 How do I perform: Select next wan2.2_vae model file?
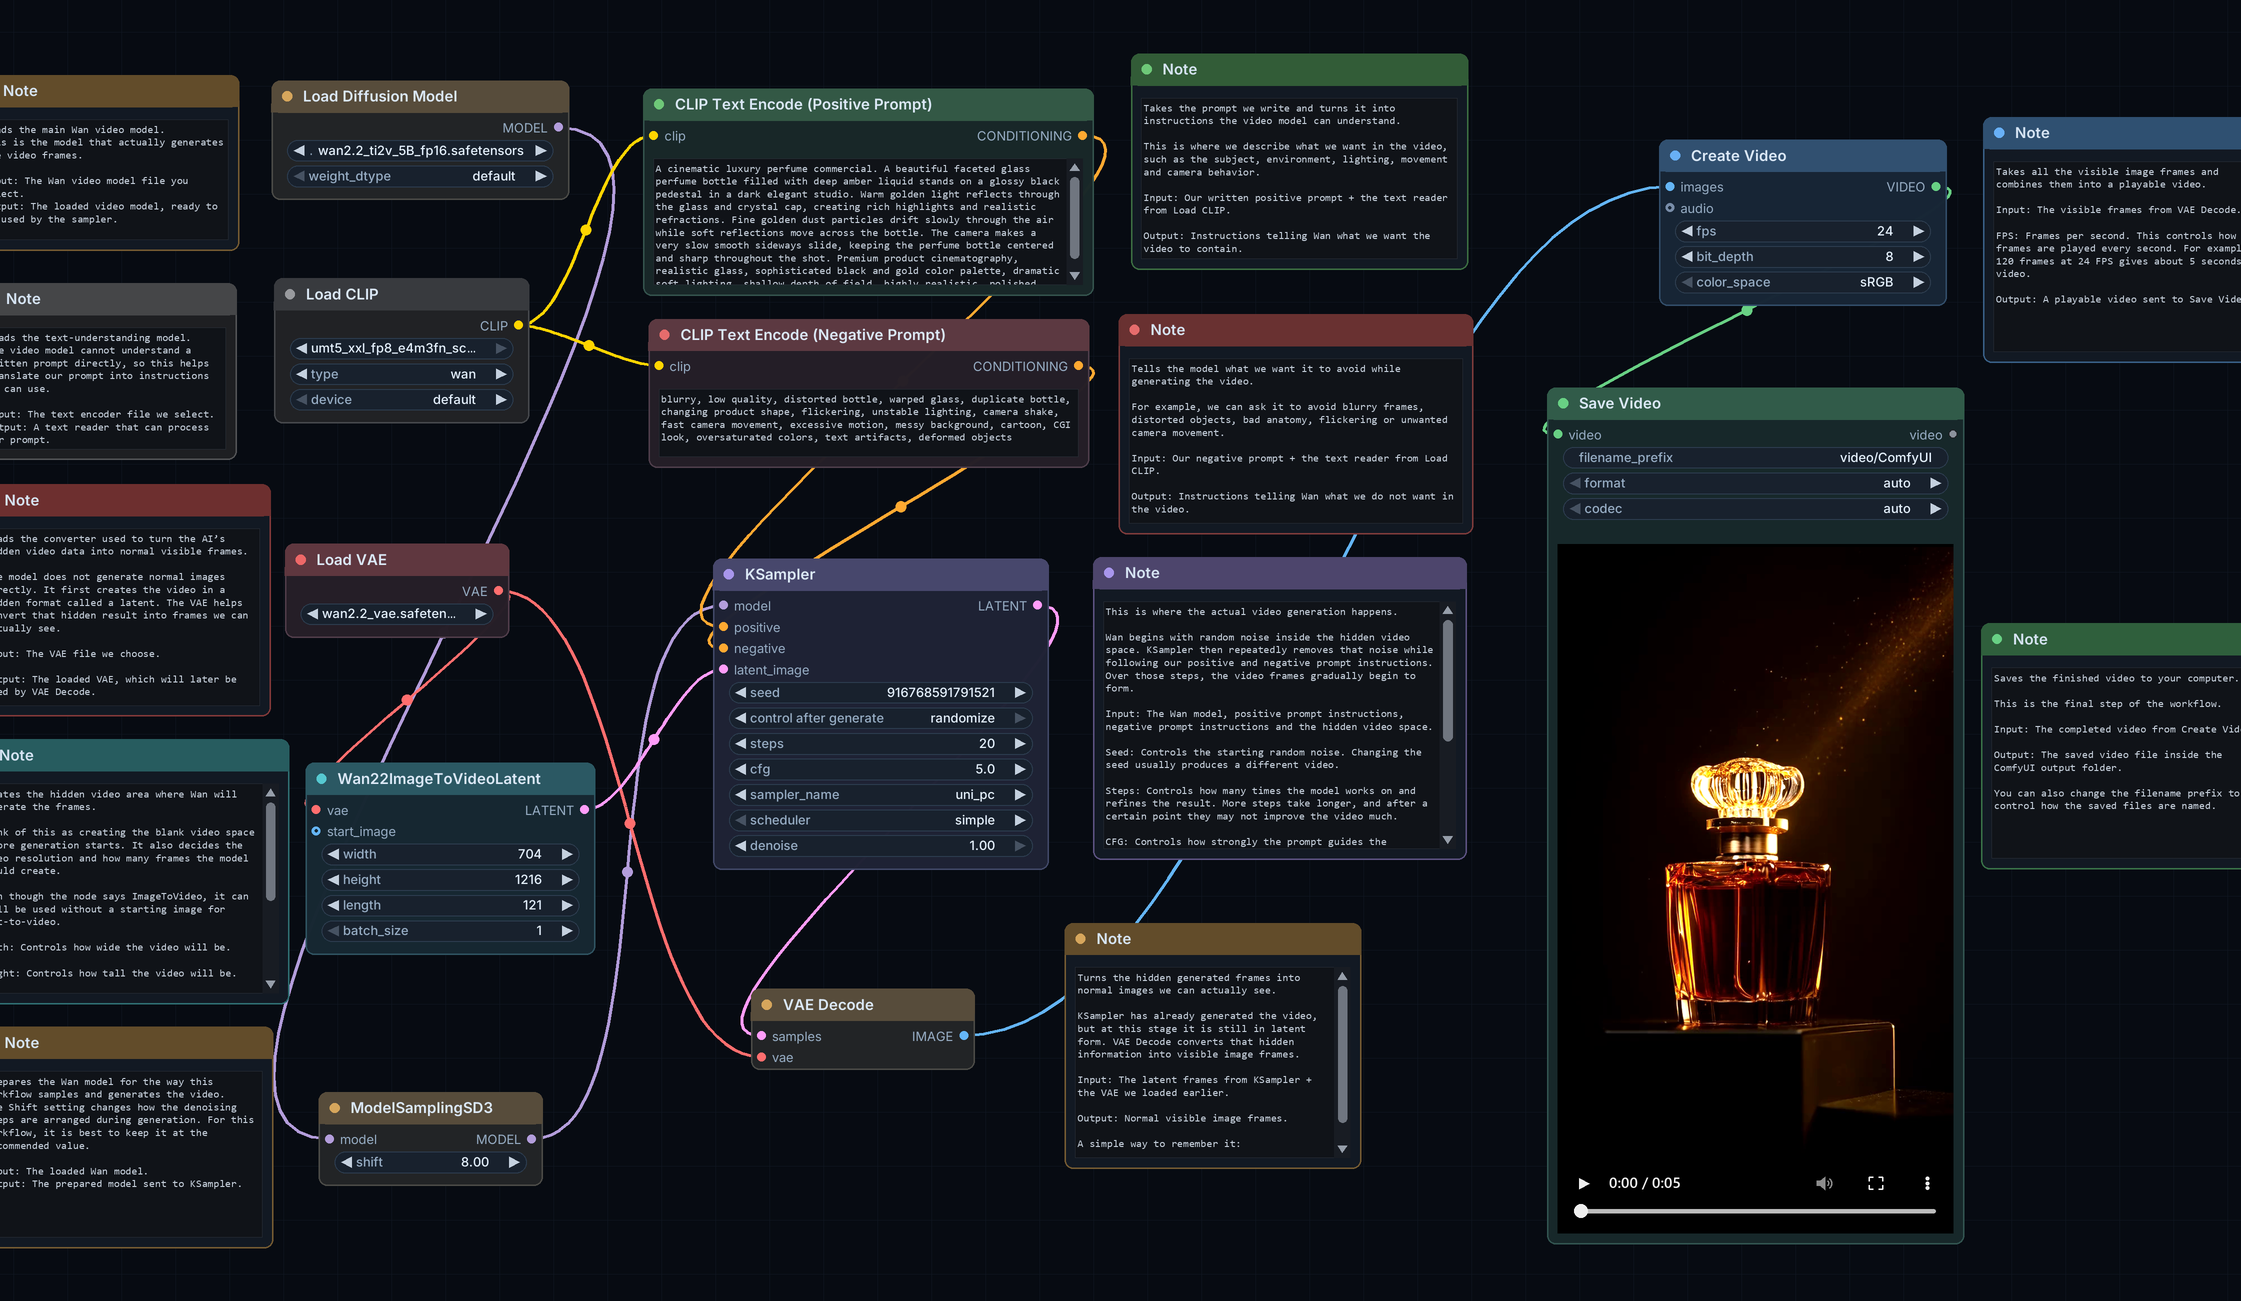(x=481, y=614)
